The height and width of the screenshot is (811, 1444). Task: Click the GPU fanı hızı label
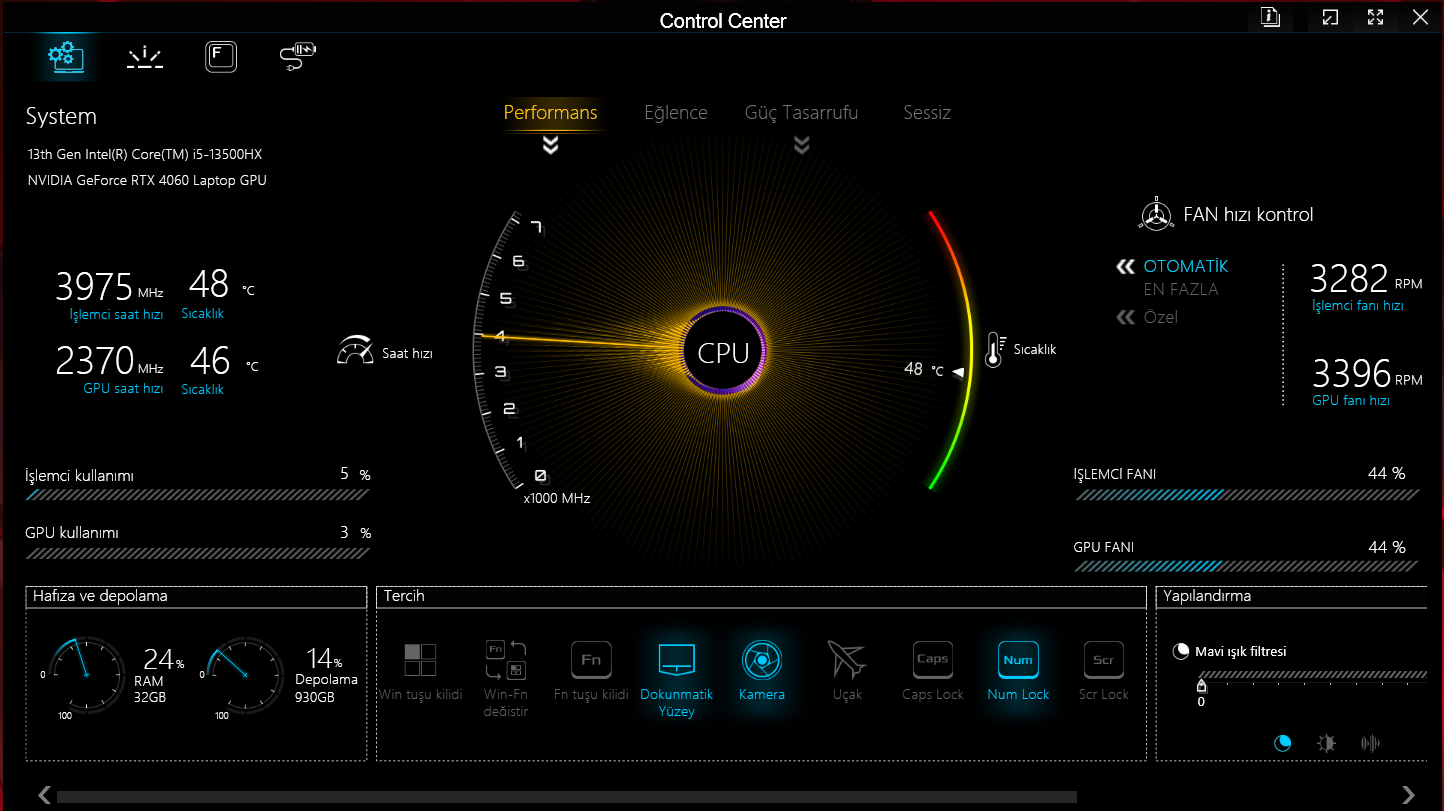[x=1351, y=400]
